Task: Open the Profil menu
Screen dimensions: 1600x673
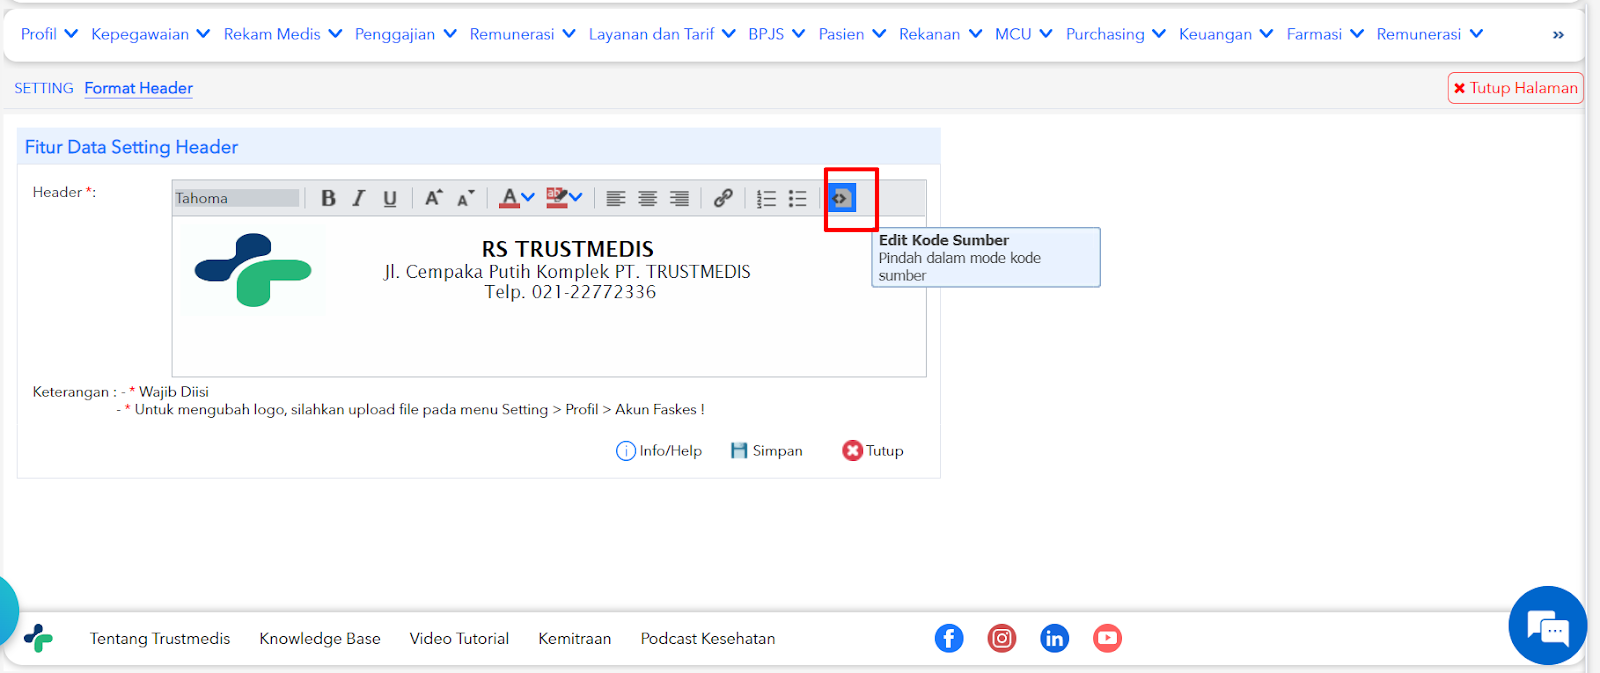Action: point(49,34)
